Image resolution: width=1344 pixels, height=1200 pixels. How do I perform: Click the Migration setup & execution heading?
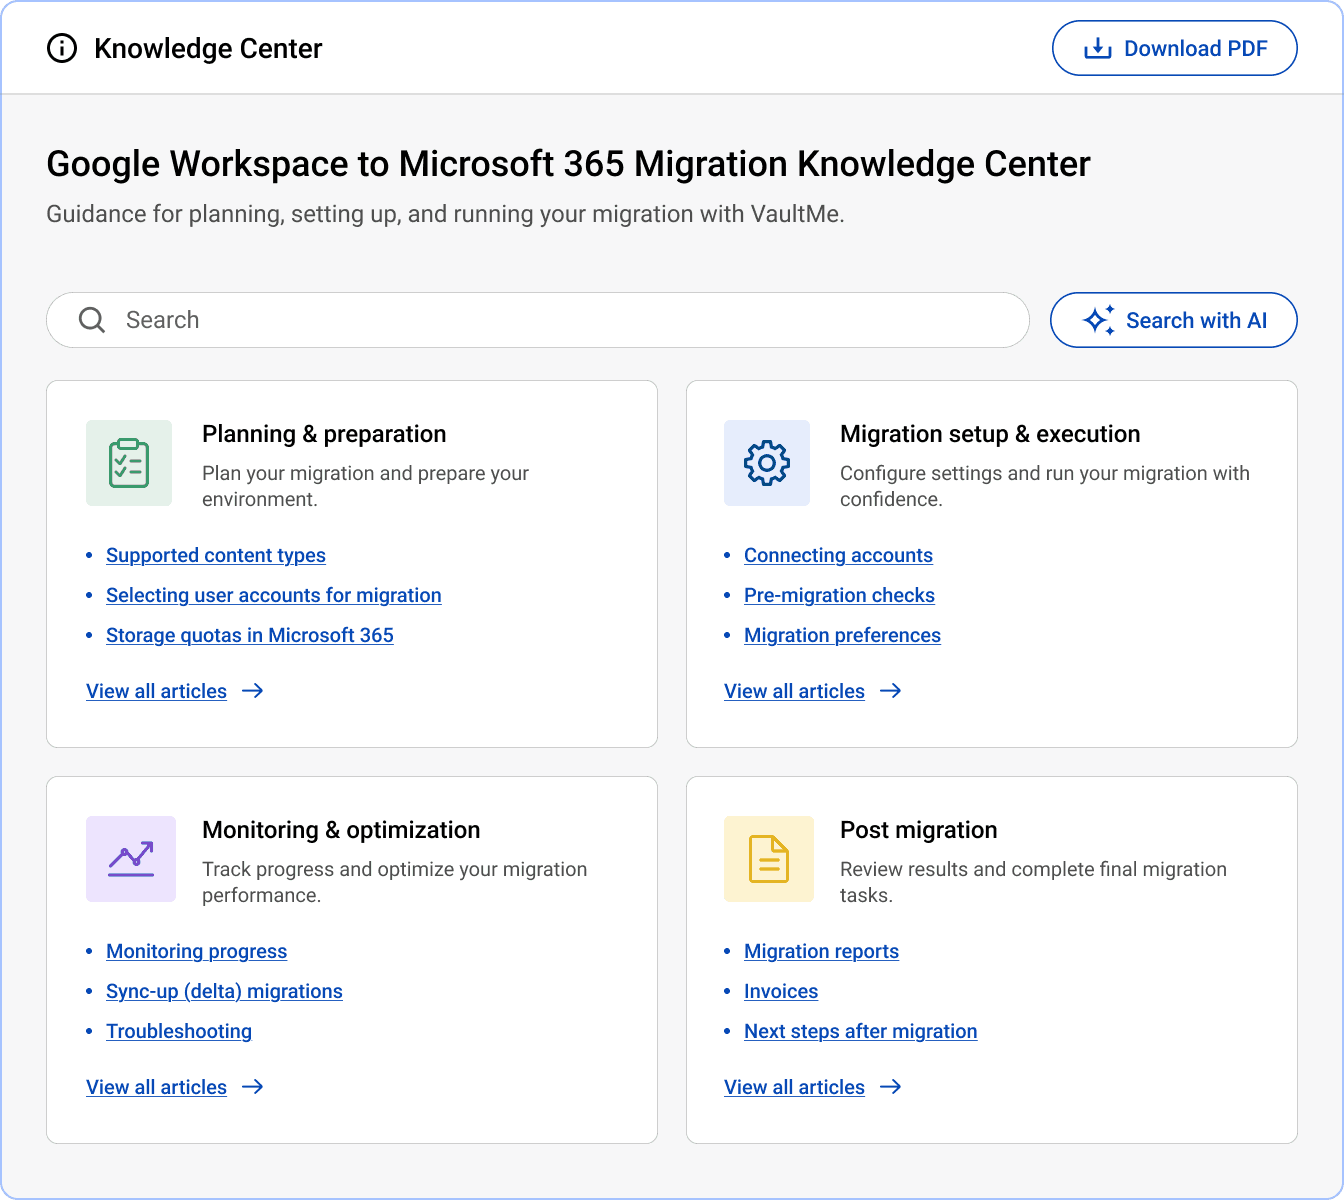990,434
